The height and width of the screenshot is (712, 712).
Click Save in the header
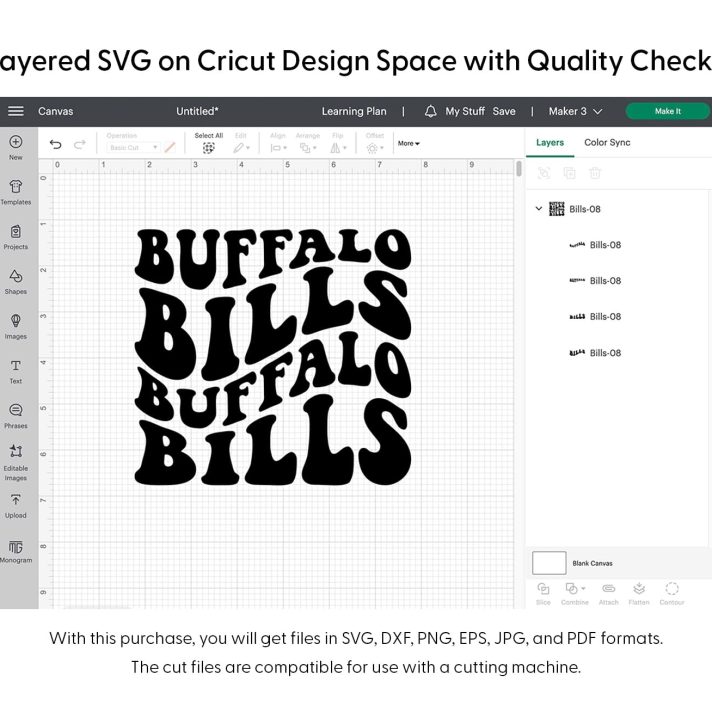(504, 111)
